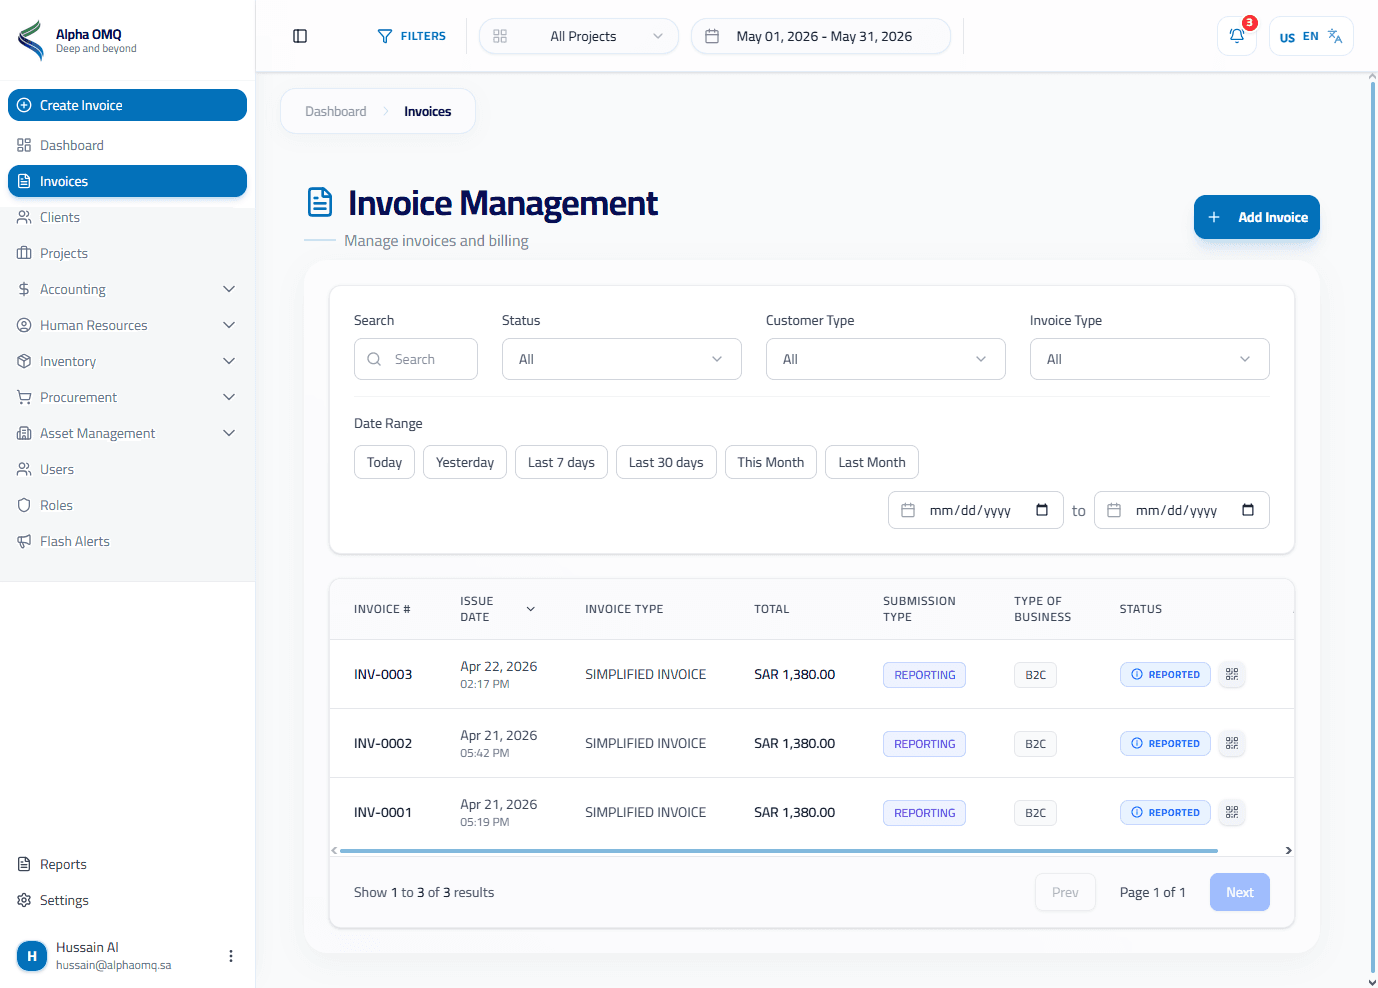The image size is (1378, 988).
Task: Click the FILTERS button
Action: pos(412,36)
